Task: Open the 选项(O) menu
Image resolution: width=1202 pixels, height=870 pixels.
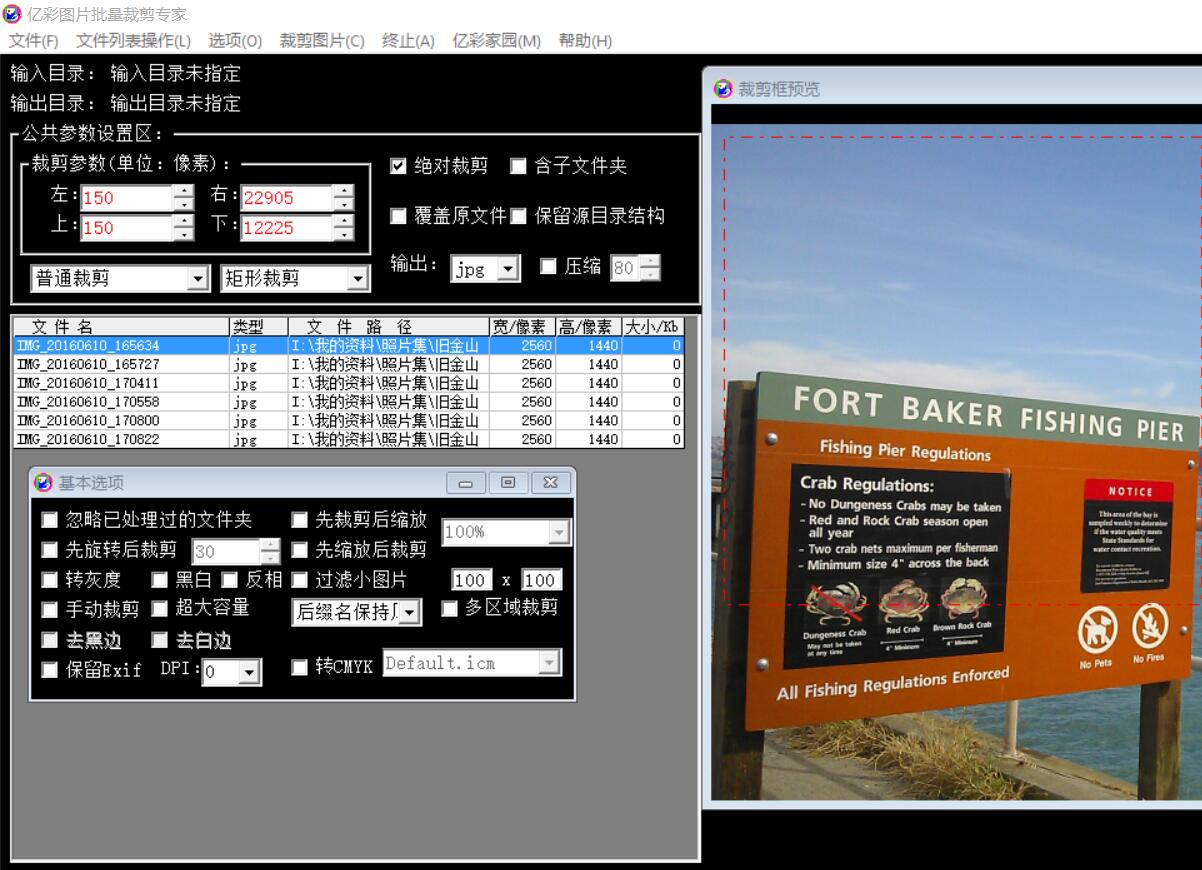Action: (x=235, y=41)
